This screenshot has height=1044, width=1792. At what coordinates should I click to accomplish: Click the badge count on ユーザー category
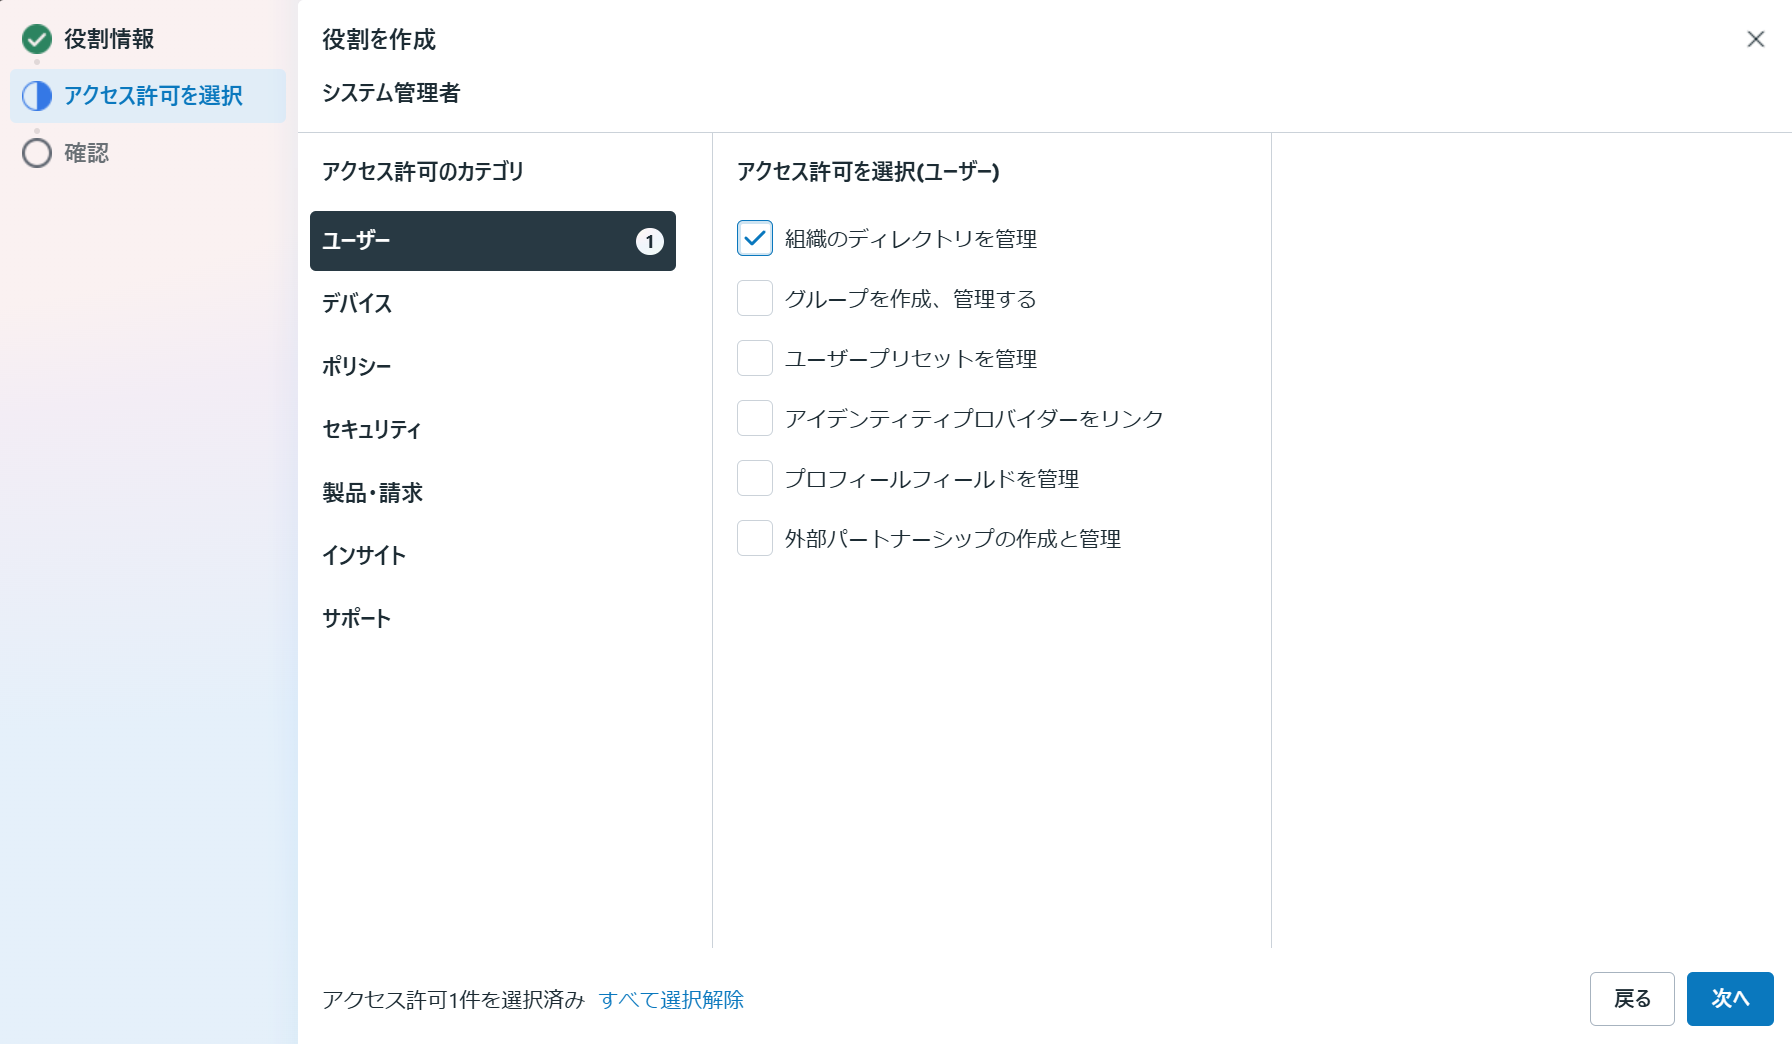coord(649,241)
